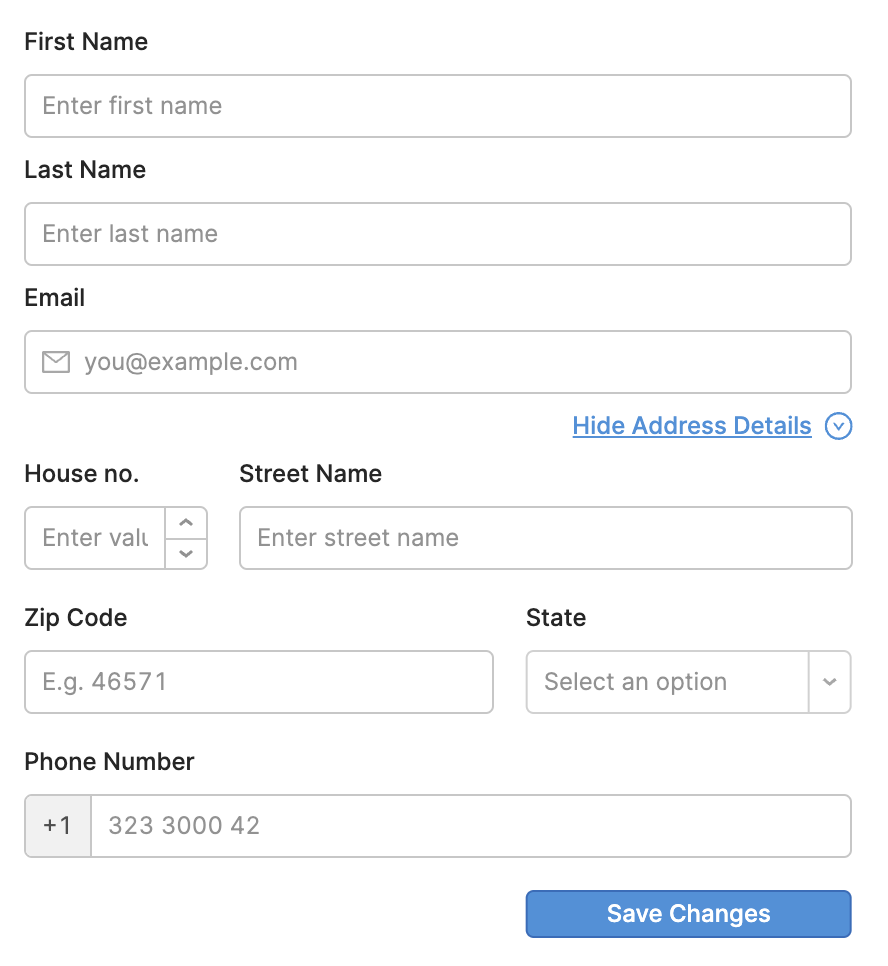The width and height of the screenshot is (888, 966).
Task: Click the envelope icon in Email field
Action: [x=56, y=362]
